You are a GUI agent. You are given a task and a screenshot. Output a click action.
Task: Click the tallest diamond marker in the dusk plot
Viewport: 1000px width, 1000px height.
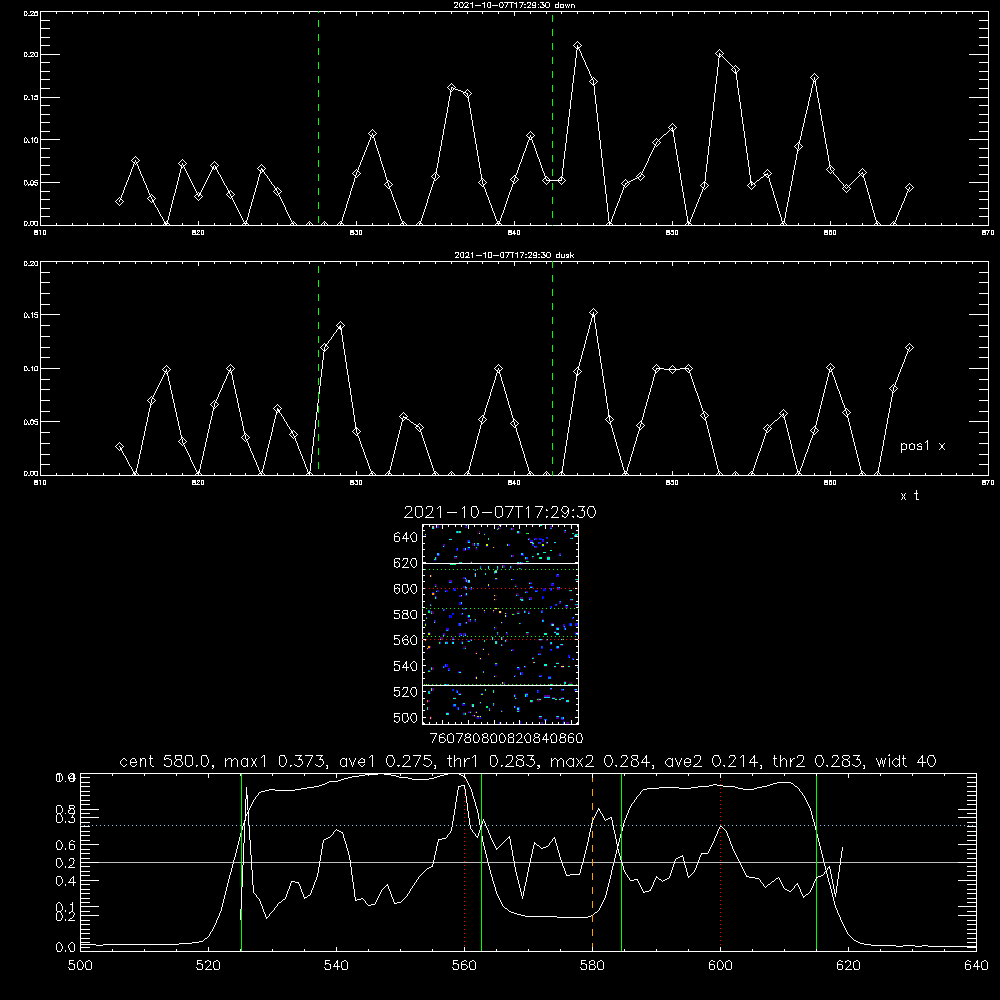click(593, 313)
